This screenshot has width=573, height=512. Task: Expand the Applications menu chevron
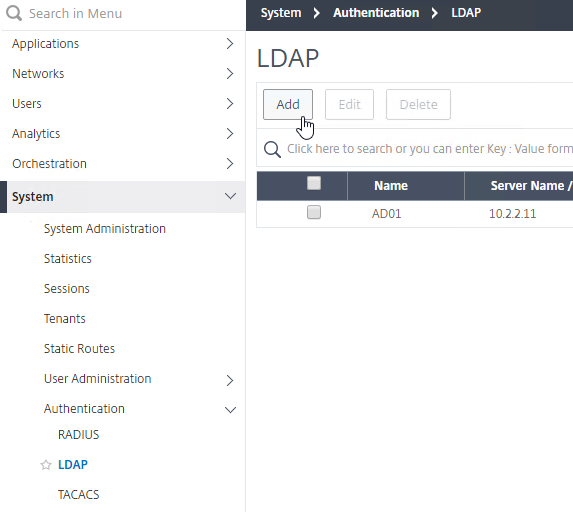click(229, 43)
